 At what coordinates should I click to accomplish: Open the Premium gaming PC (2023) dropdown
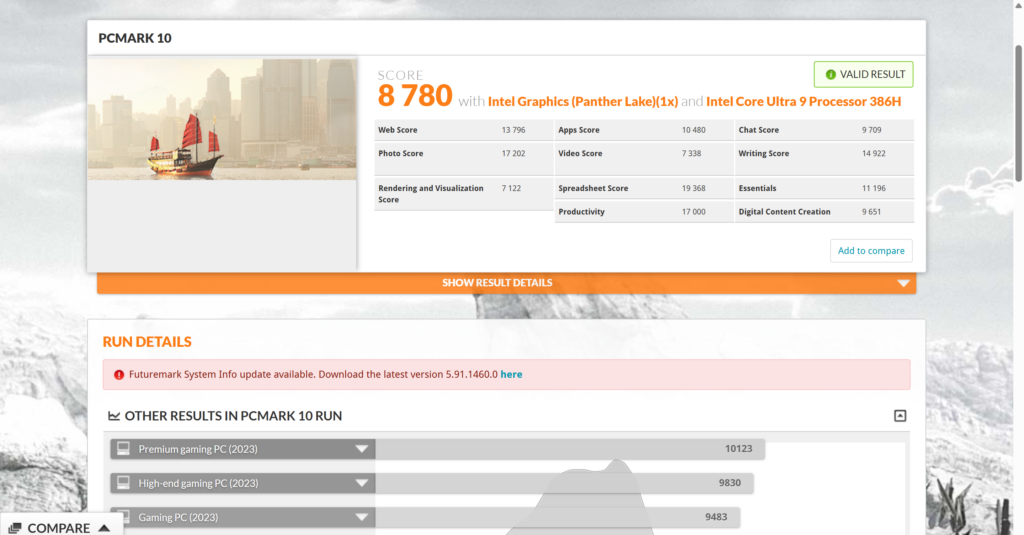(x=361, y=449)
